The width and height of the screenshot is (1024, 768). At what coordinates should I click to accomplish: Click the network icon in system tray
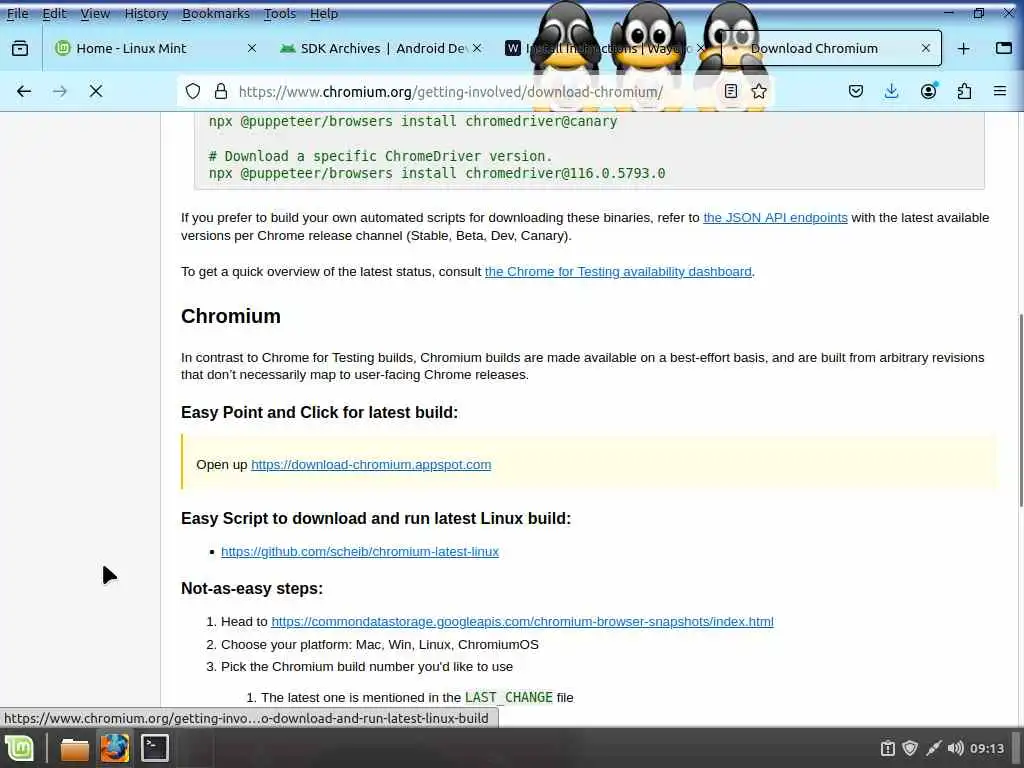pos(933,748)
